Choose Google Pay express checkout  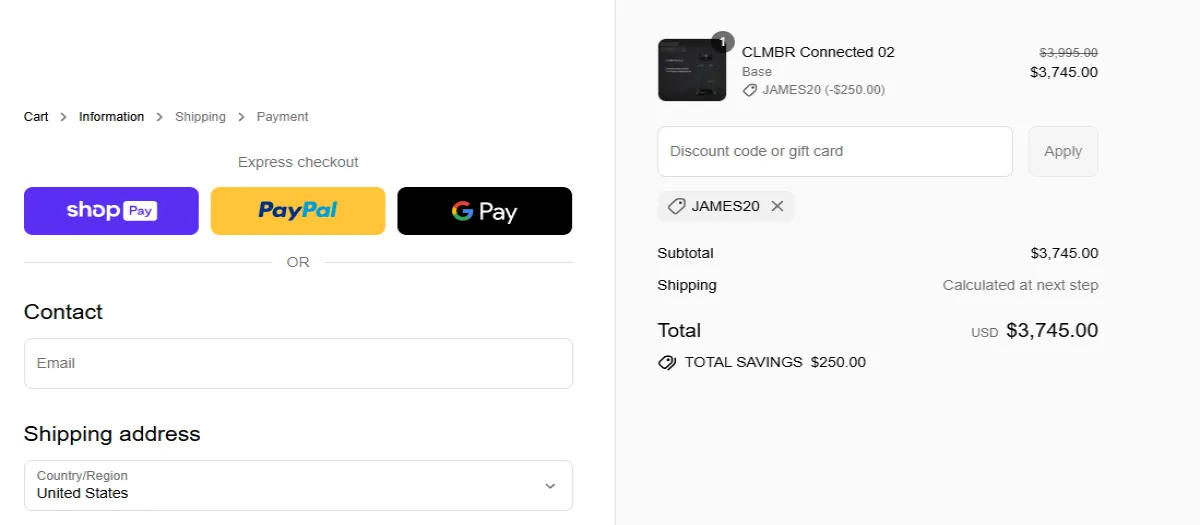coord(484,211)
